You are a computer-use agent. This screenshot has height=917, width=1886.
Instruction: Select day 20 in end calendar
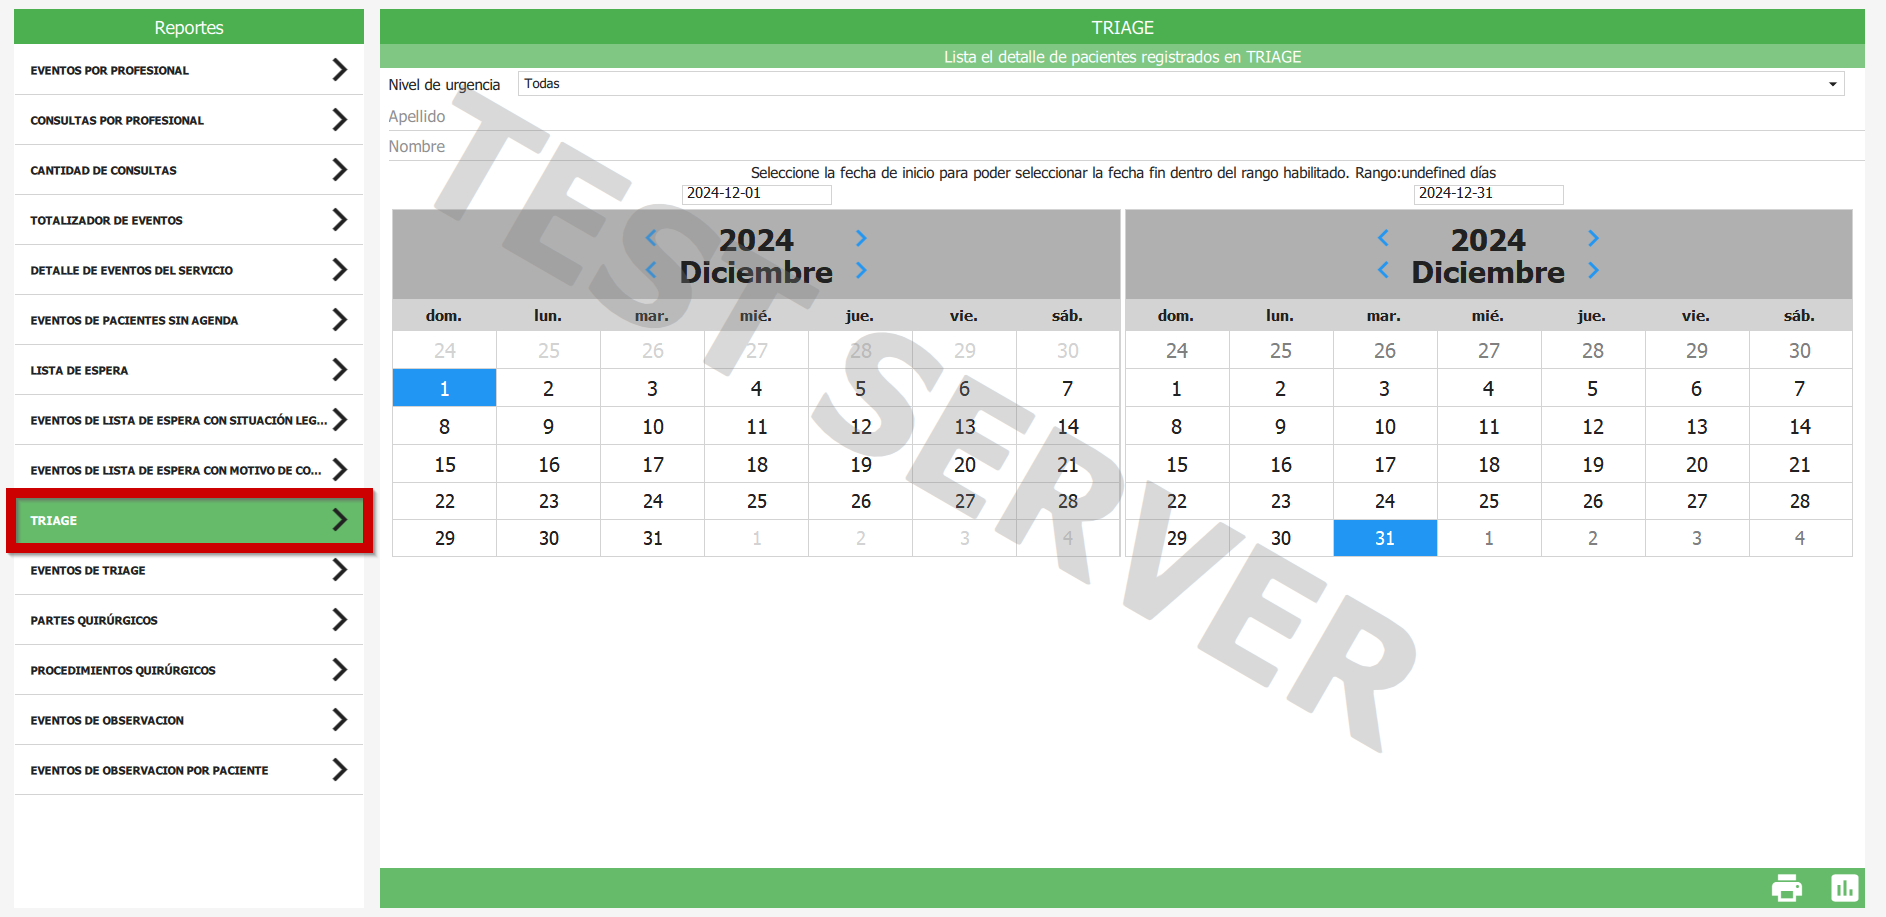(1696, 465)
